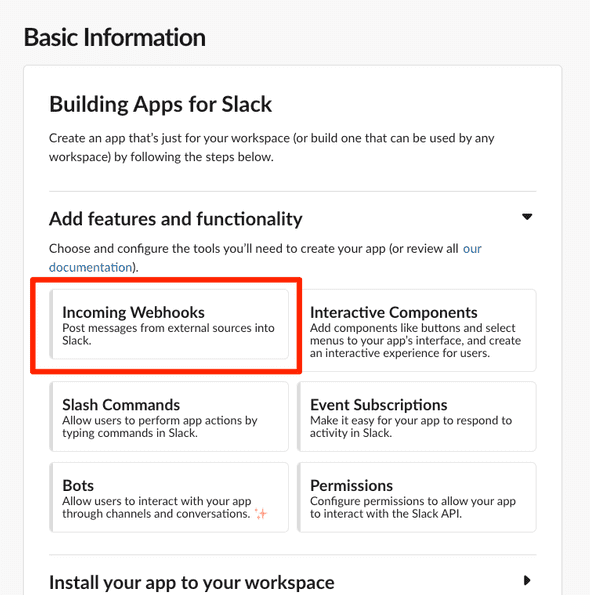590x595 pixels.
Task: Open the Incoming Webhooks feature card
Action: pos(169,324)
